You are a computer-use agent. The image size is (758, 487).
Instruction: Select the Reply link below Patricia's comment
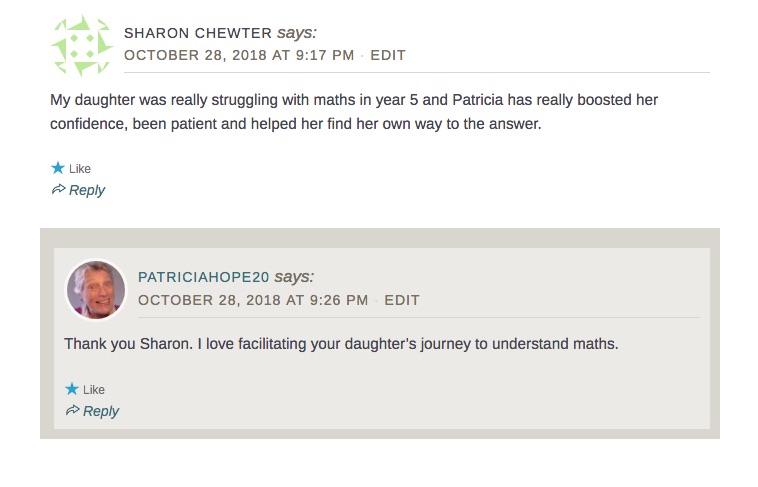(101, 411)
